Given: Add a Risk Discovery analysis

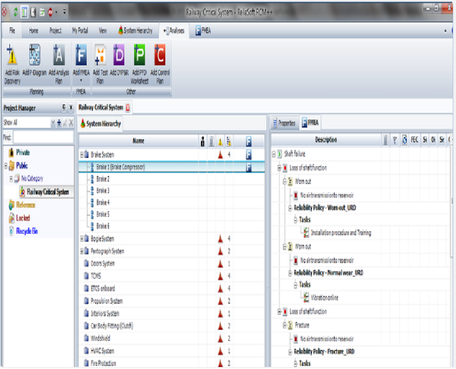Looking at the screenshot, I should 12,64.
